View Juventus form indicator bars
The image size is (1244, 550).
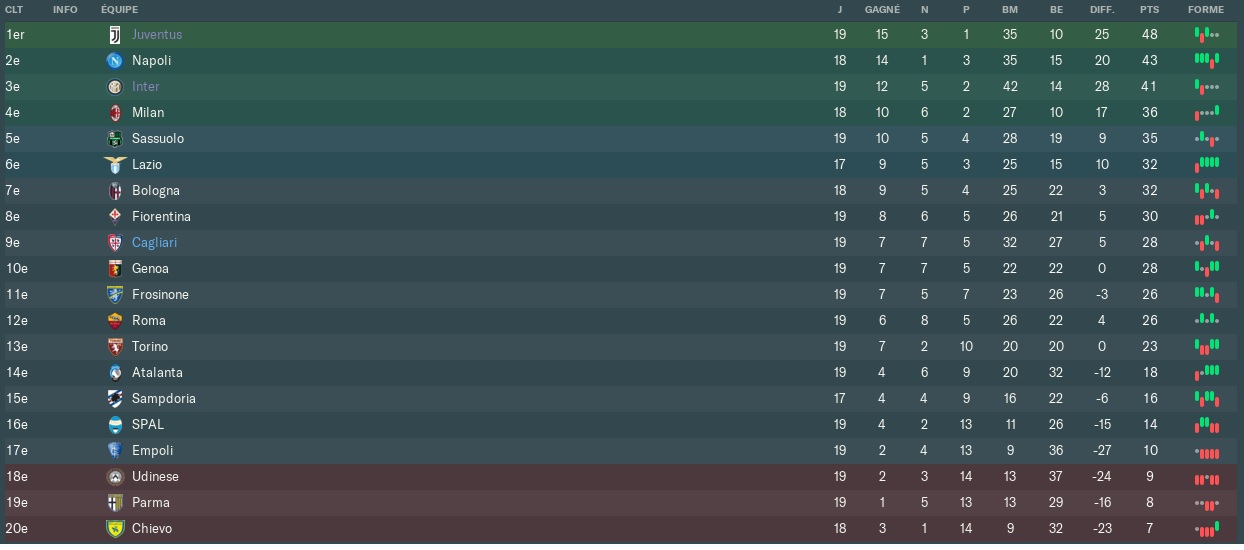pyautogui.click(x=1206, y=34)
